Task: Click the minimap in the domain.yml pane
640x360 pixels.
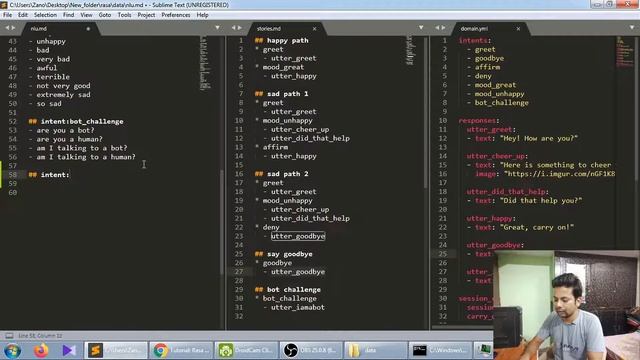Action: (624, 52)
